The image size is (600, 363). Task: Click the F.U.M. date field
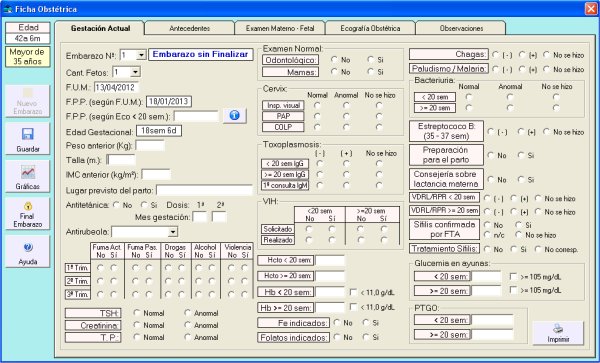click(116, 87)
